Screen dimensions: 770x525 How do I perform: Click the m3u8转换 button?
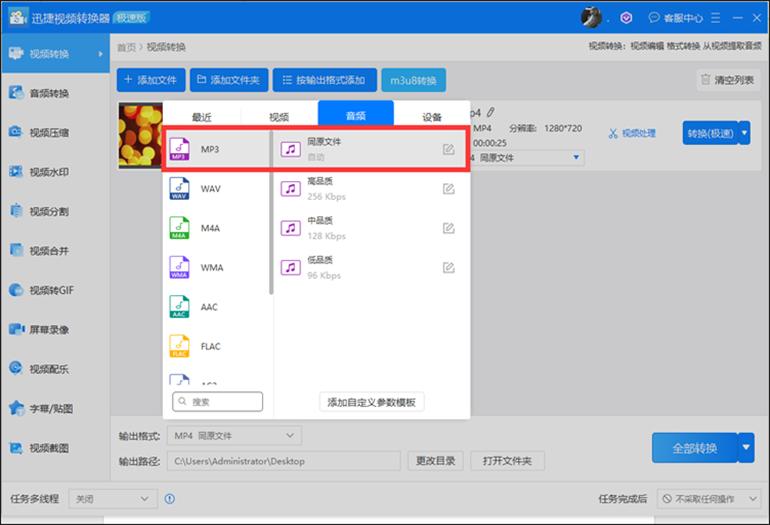413,80
